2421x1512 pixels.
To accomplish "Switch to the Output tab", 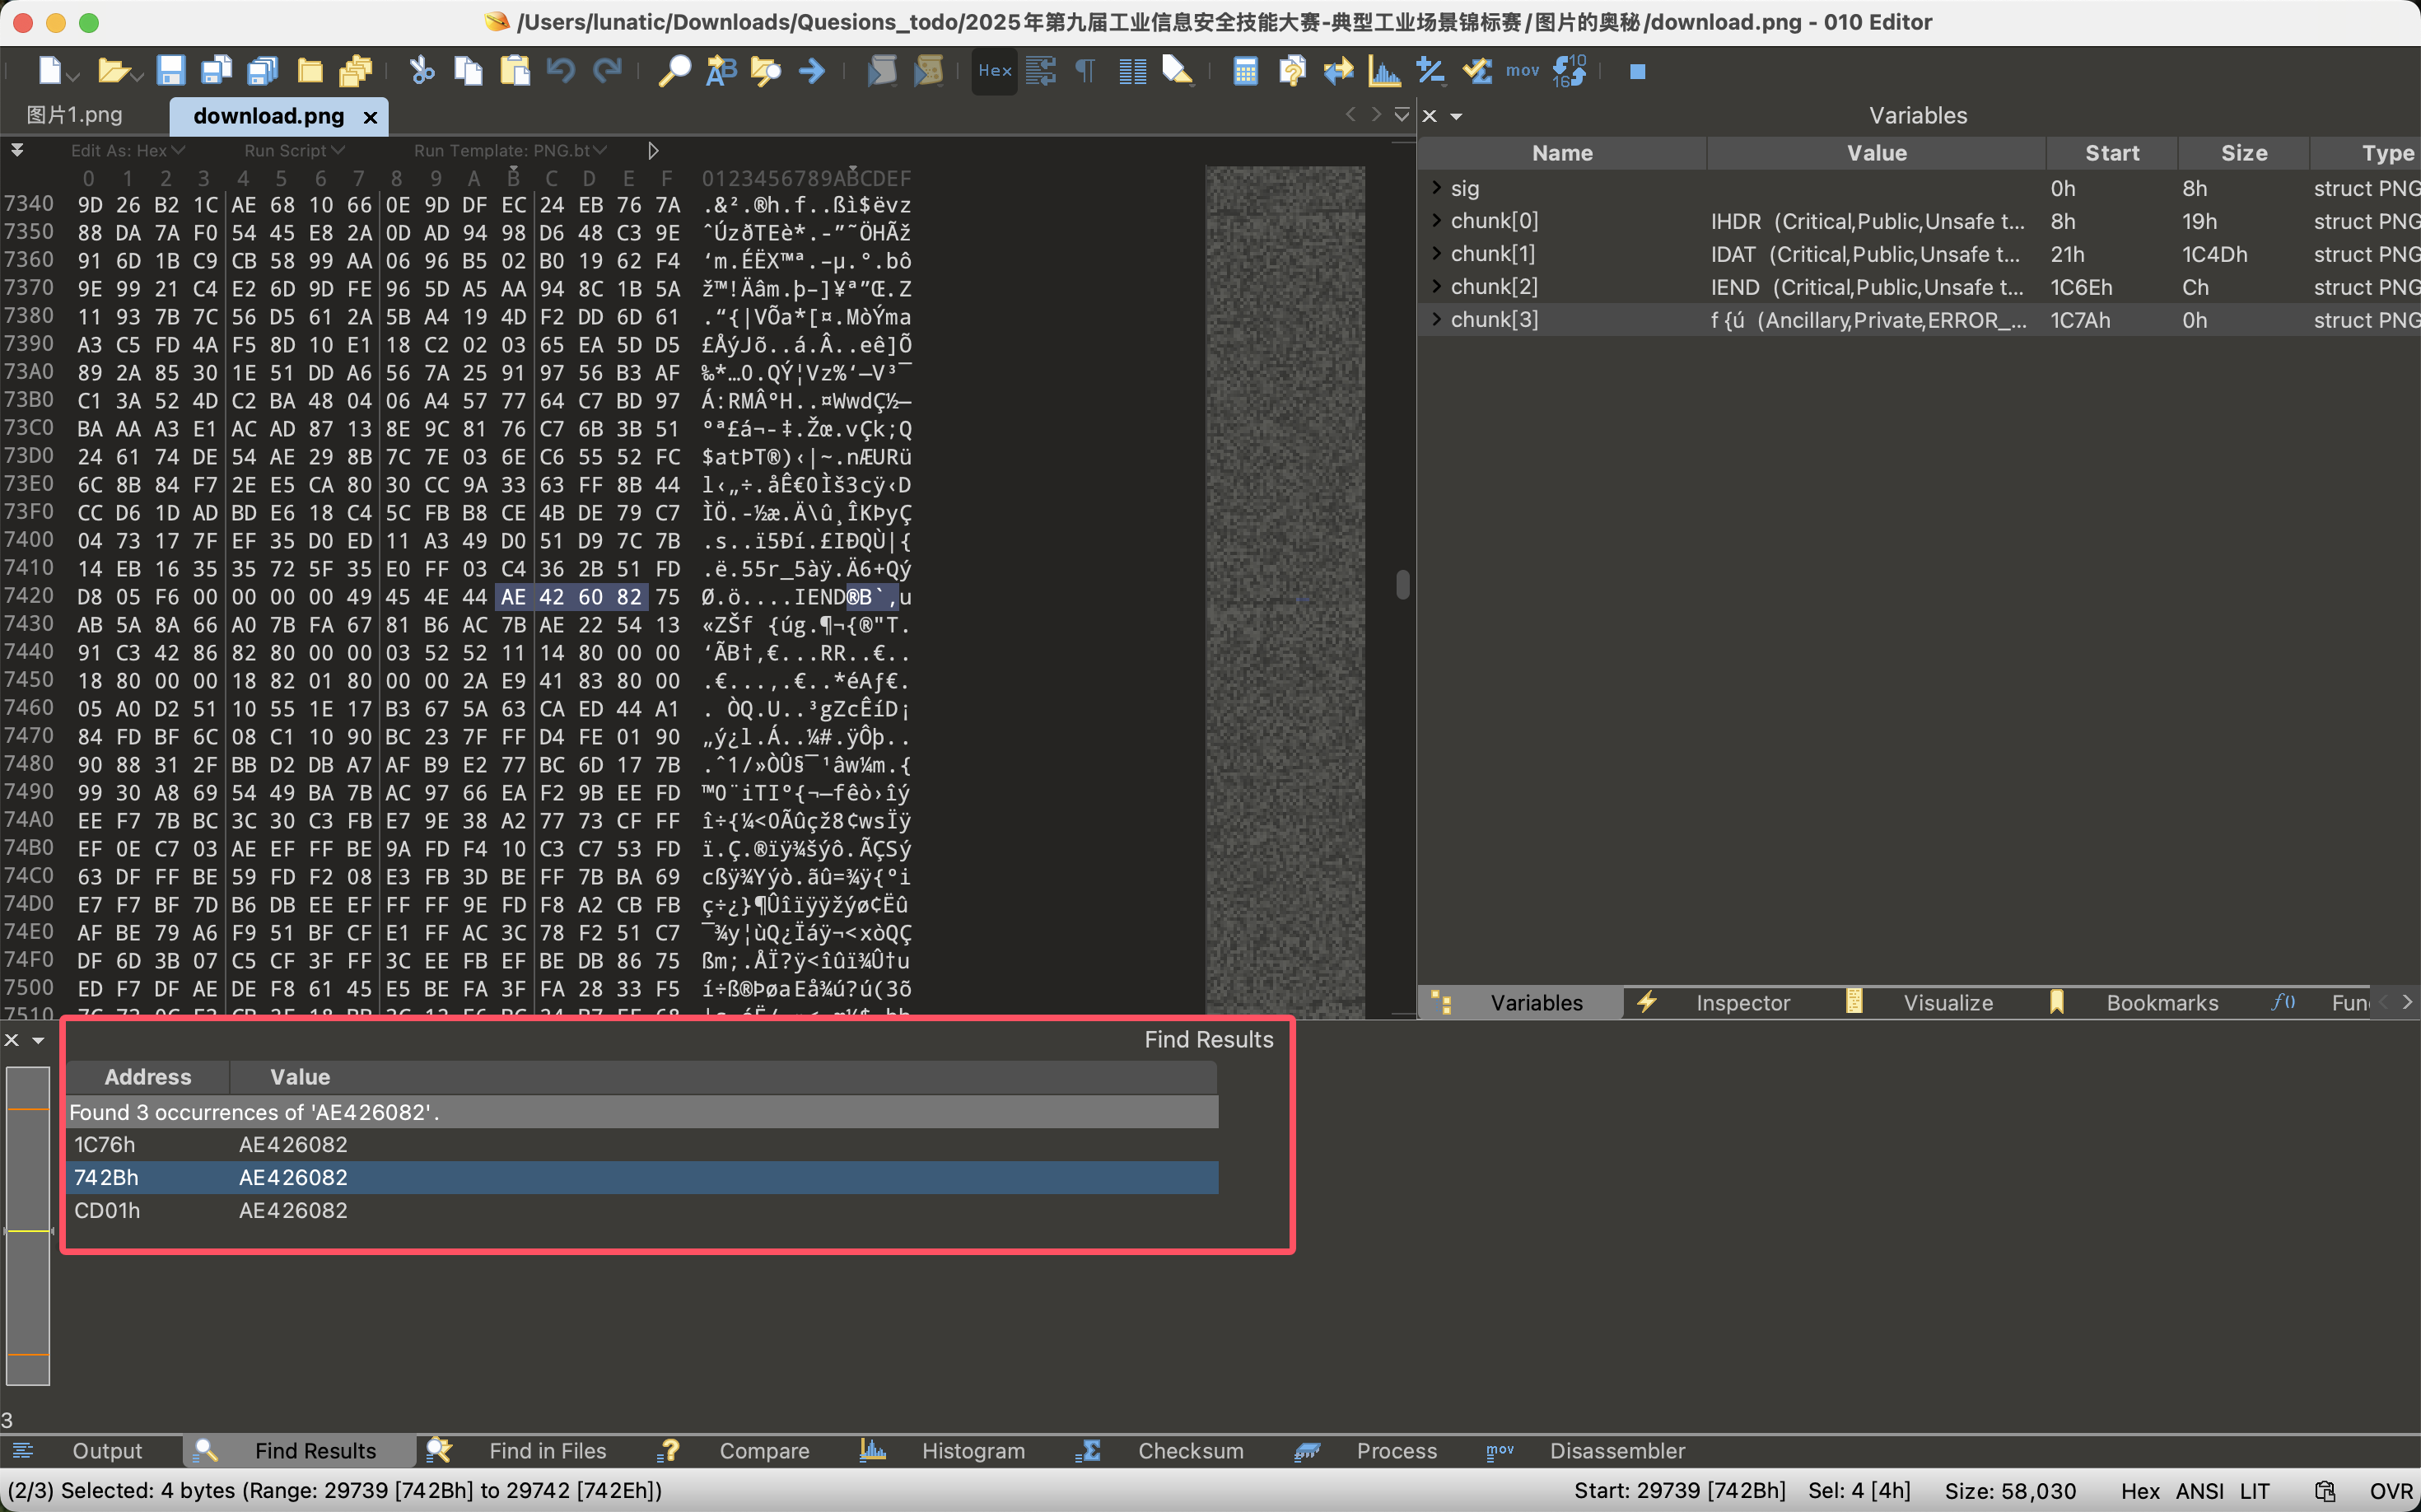I will tap(107, 1450).
